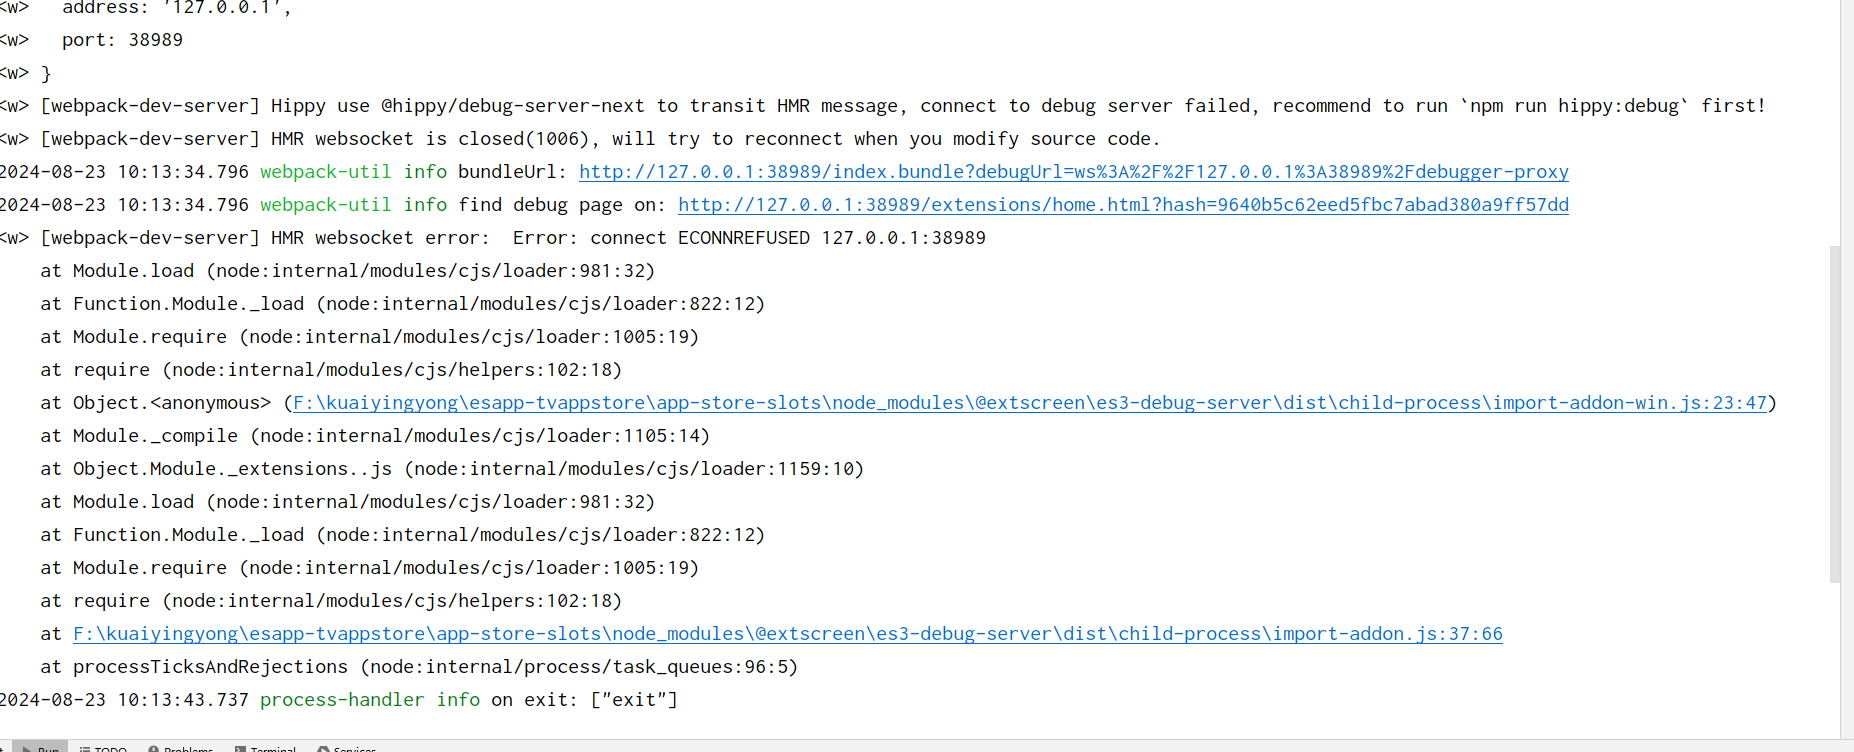Open the Terminal tool window tab
This screenshot has width=1854, height=752.
[x=266, y=747]
